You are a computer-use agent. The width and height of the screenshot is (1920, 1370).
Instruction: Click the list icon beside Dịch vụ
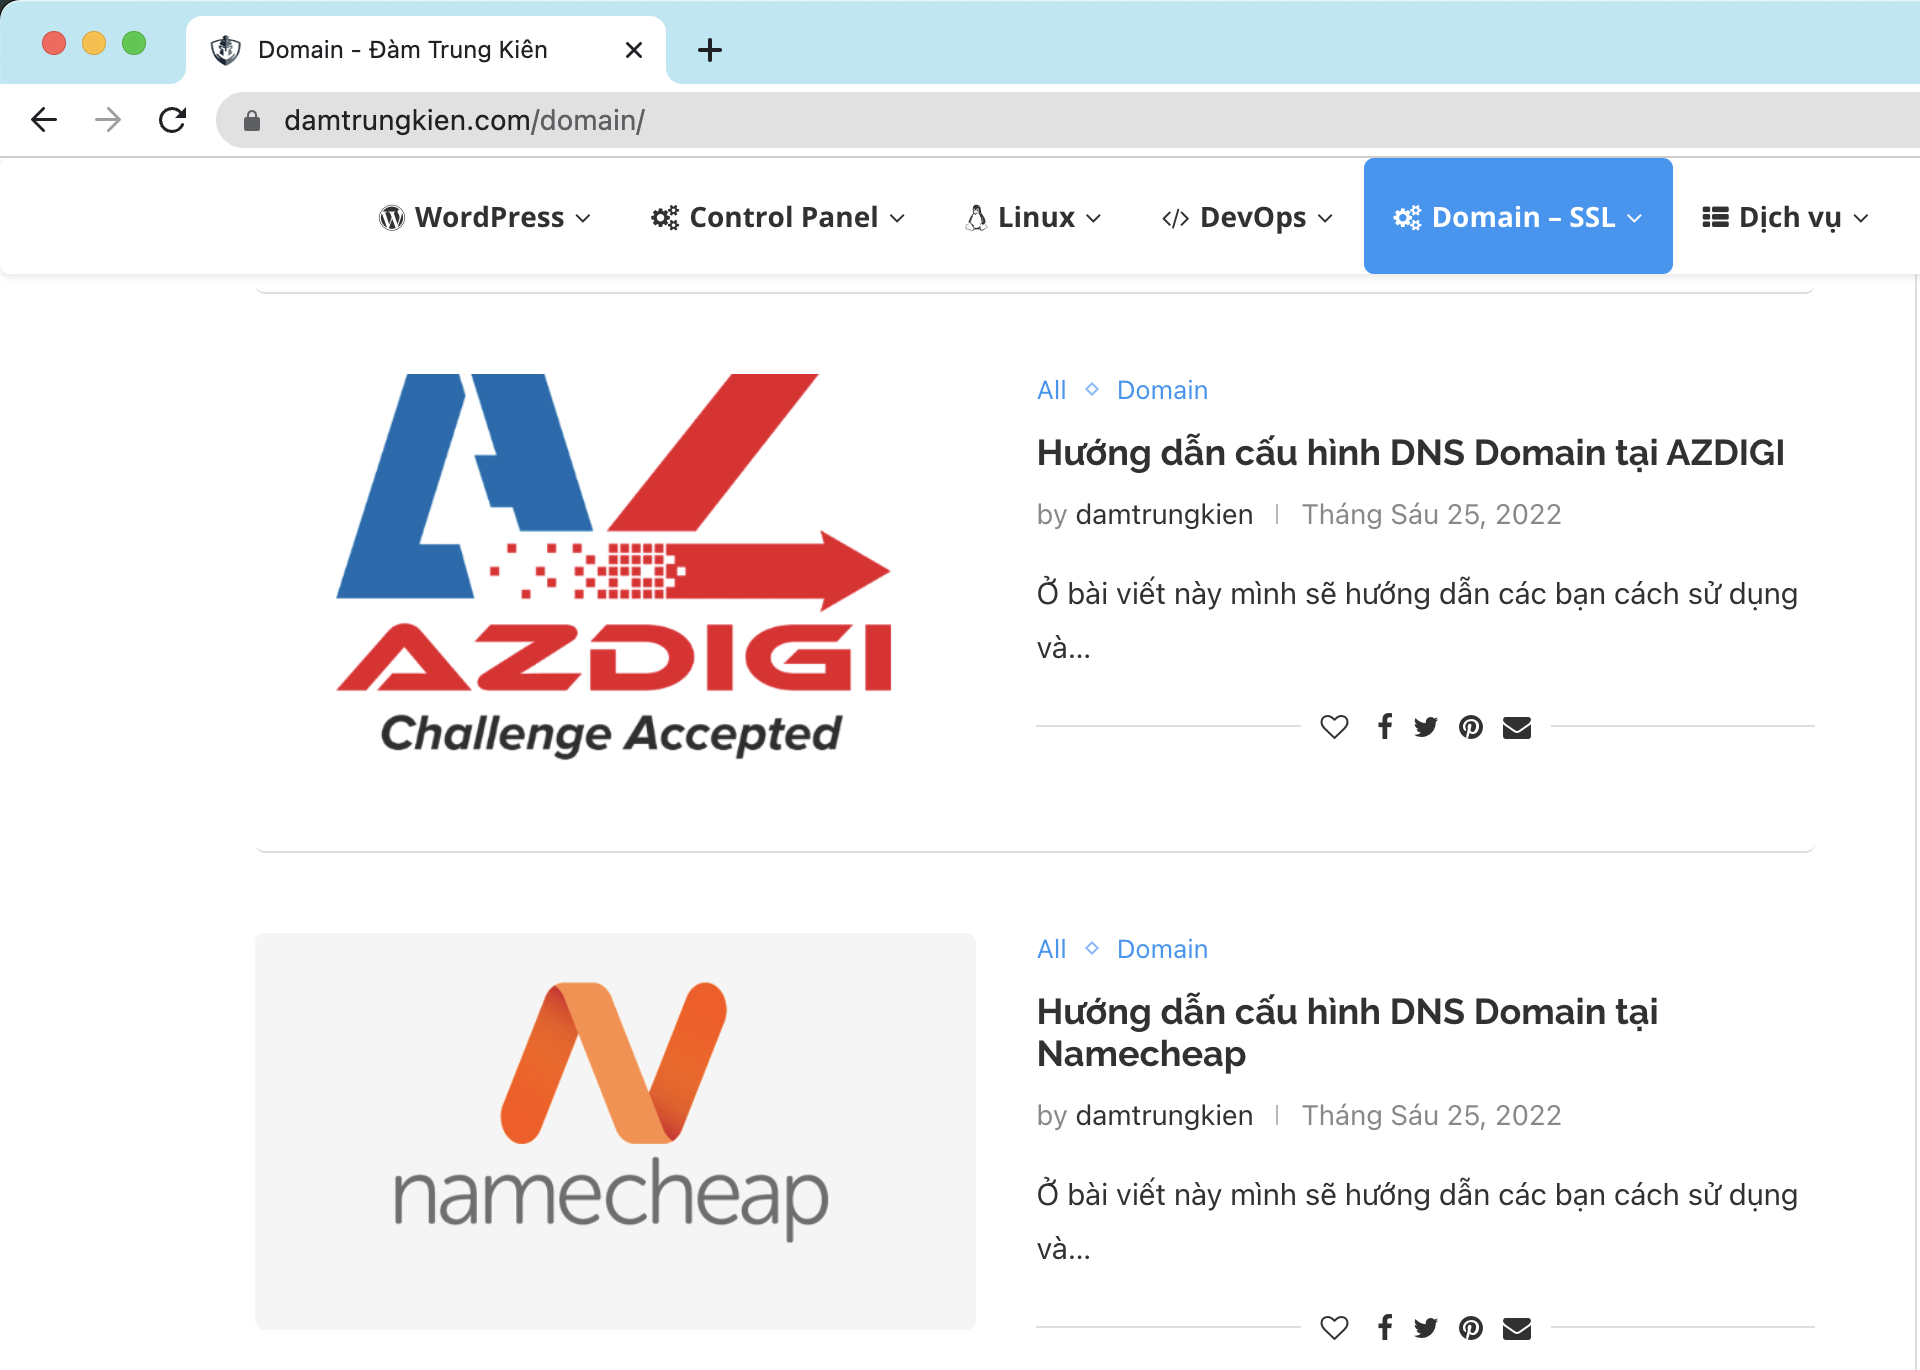[1716, 217]
